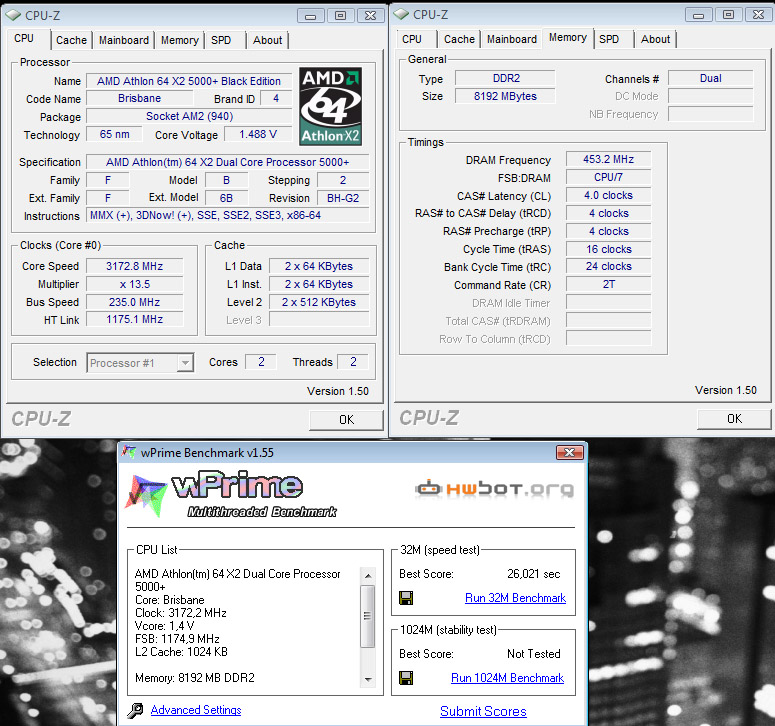Open Cache tab in left CPU-Z window
Viewport: 775px width, 726px height.
(x=71, y=41)
